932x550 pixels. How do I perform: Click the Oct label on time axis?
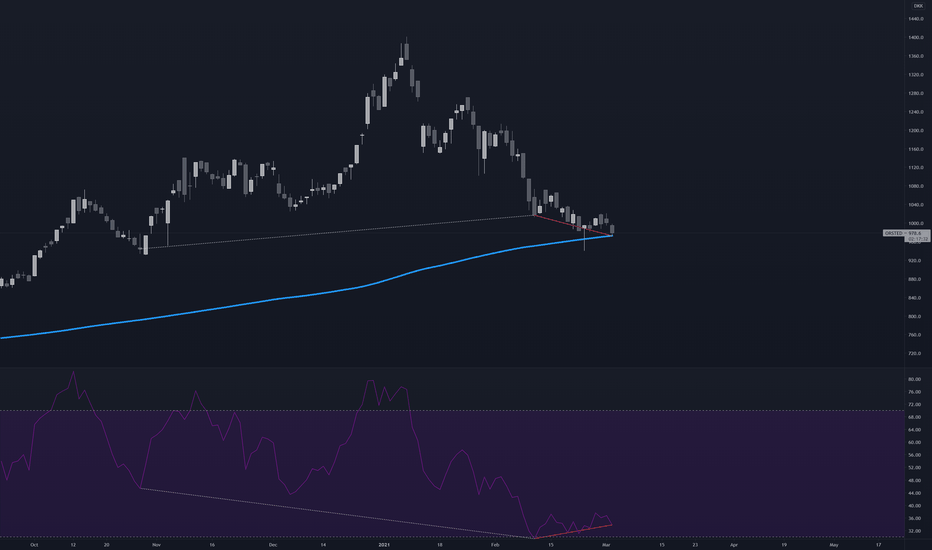pyautogui.click(x=34, y=545)
